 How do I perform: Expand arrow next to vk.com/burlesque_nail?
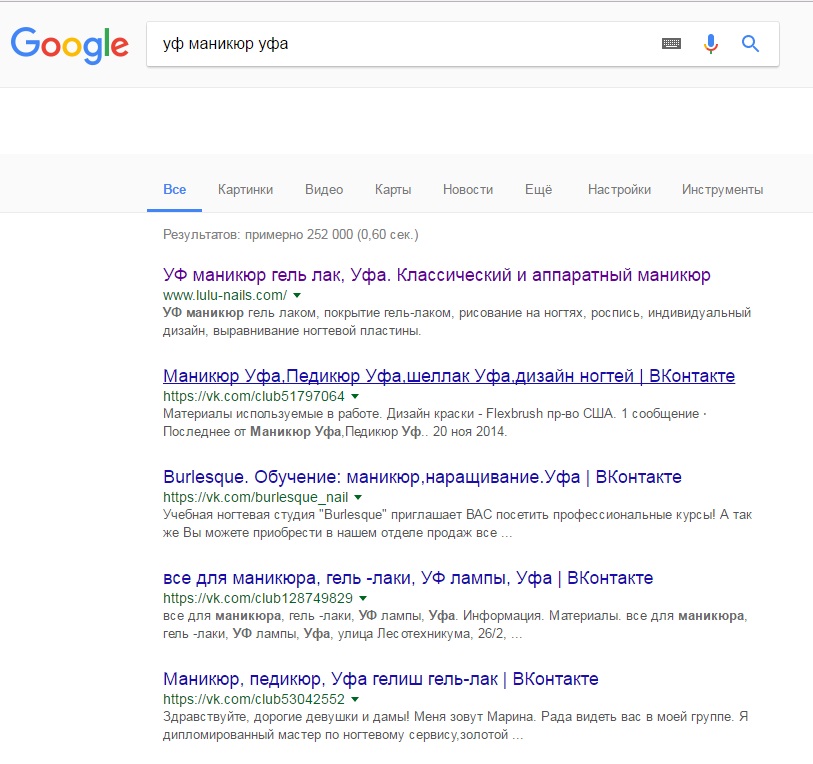[x=358, y=497]
